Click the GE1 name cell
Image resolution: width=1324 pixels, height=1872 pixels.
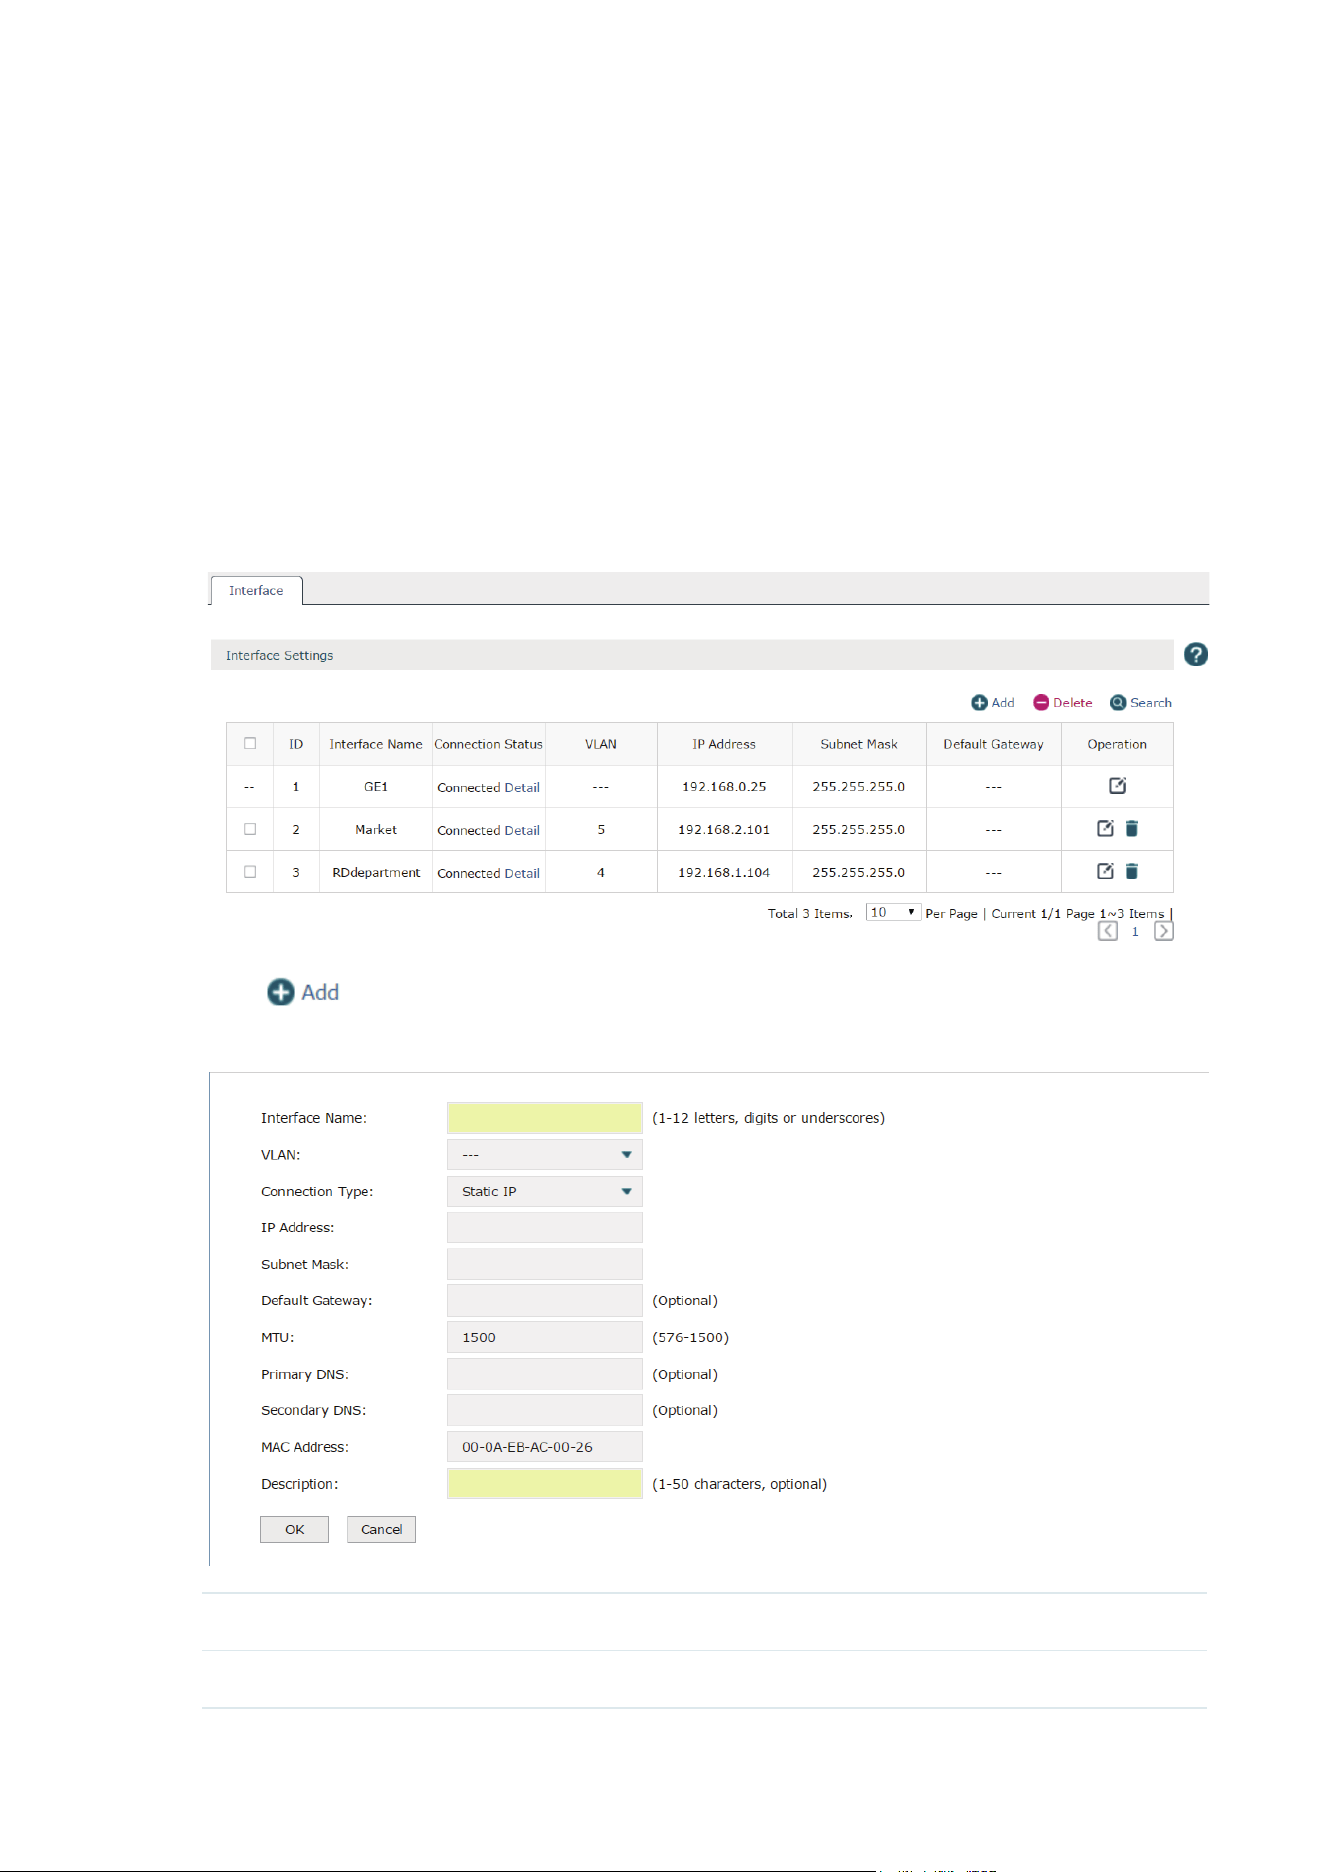click(x=376, y=787)
